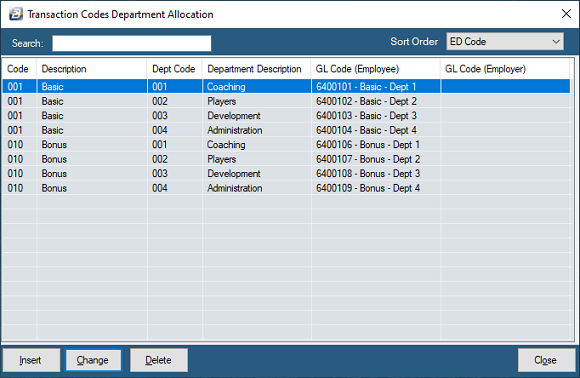Image resolution: width=580 pixels, height=378 pixels.
Task: Click the GL Code (Employee) column header
Action: pyautogui.click(x=376, y=69)
